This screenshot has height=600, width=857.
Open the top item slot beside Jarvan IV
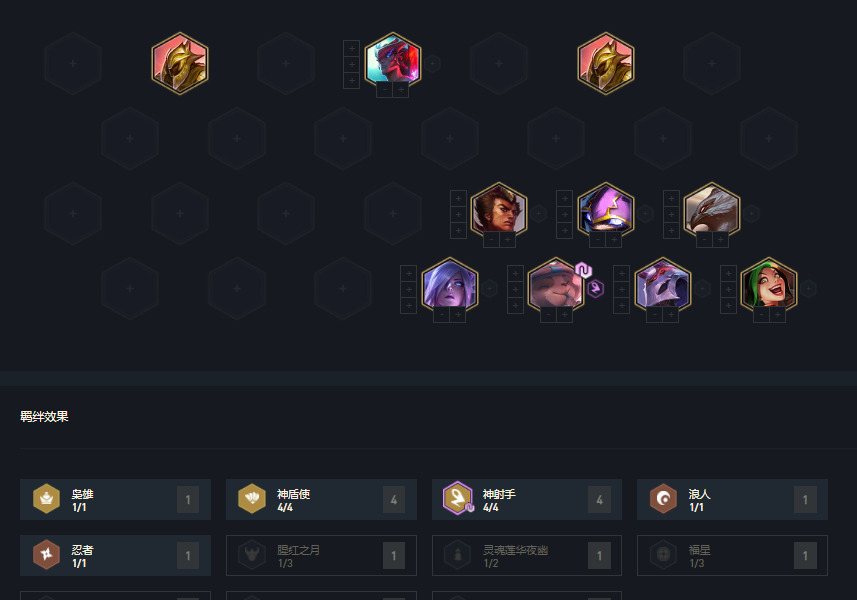click(x=458, y=198)
